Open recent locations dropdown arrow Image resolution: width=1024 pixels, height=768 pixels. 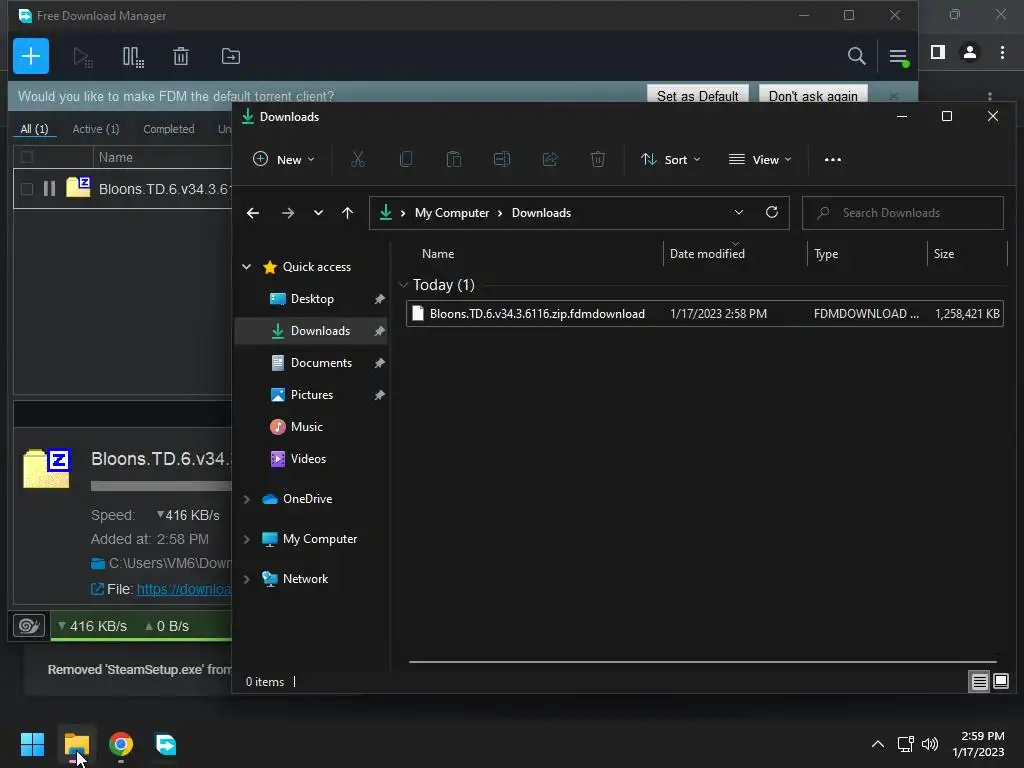pos(318,213)
